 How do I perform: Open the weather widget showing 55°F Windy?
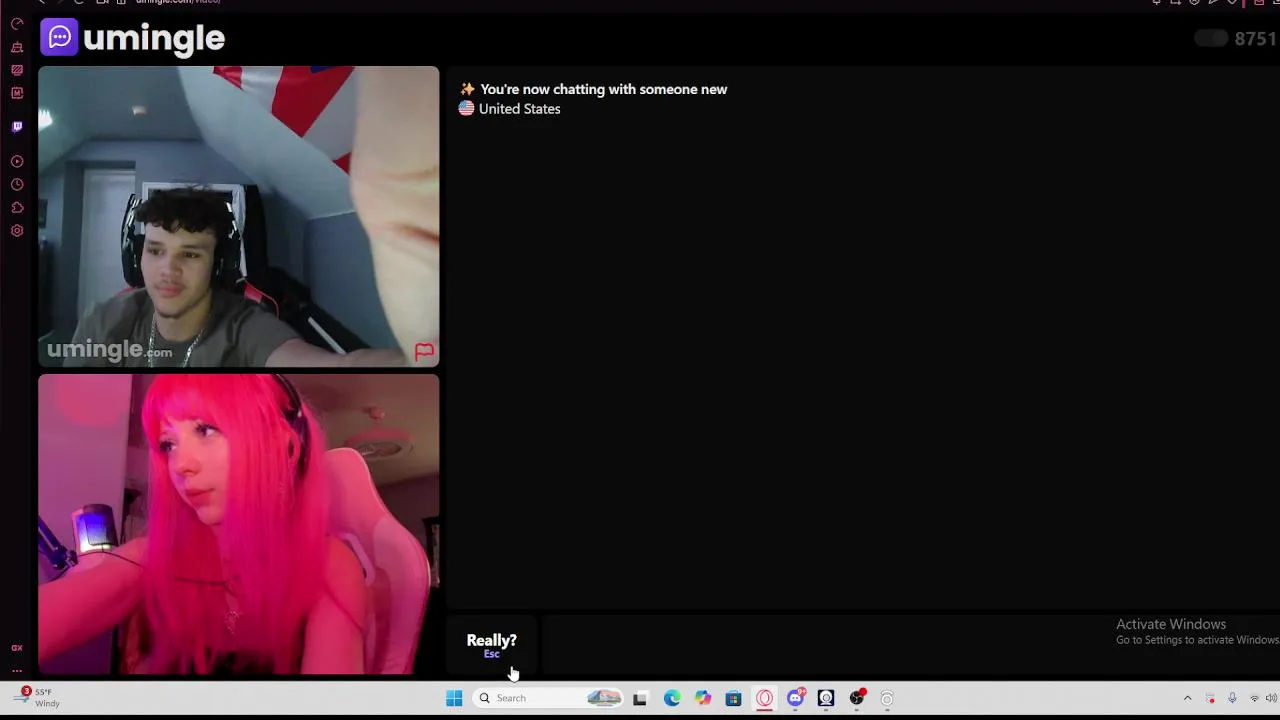coord(36,698)
